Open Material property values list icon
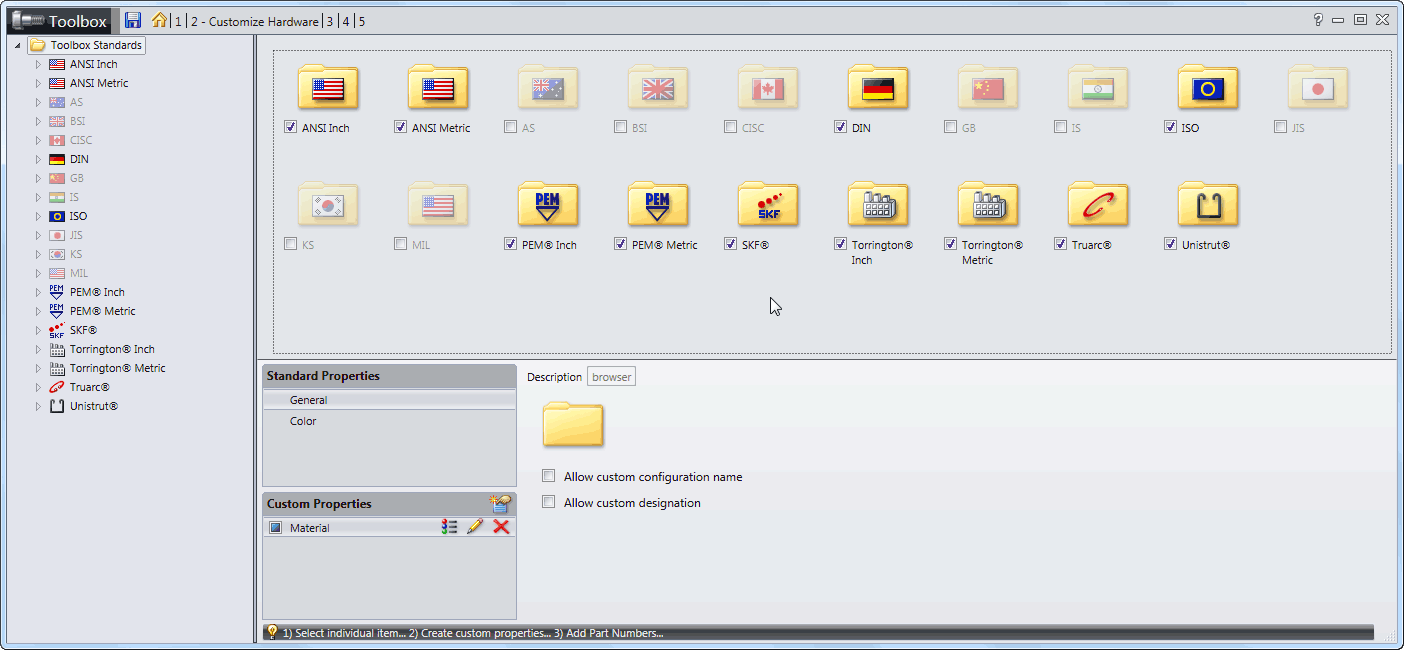The height and width of the screenshot is (650, 1404). (x=450, y=527)
